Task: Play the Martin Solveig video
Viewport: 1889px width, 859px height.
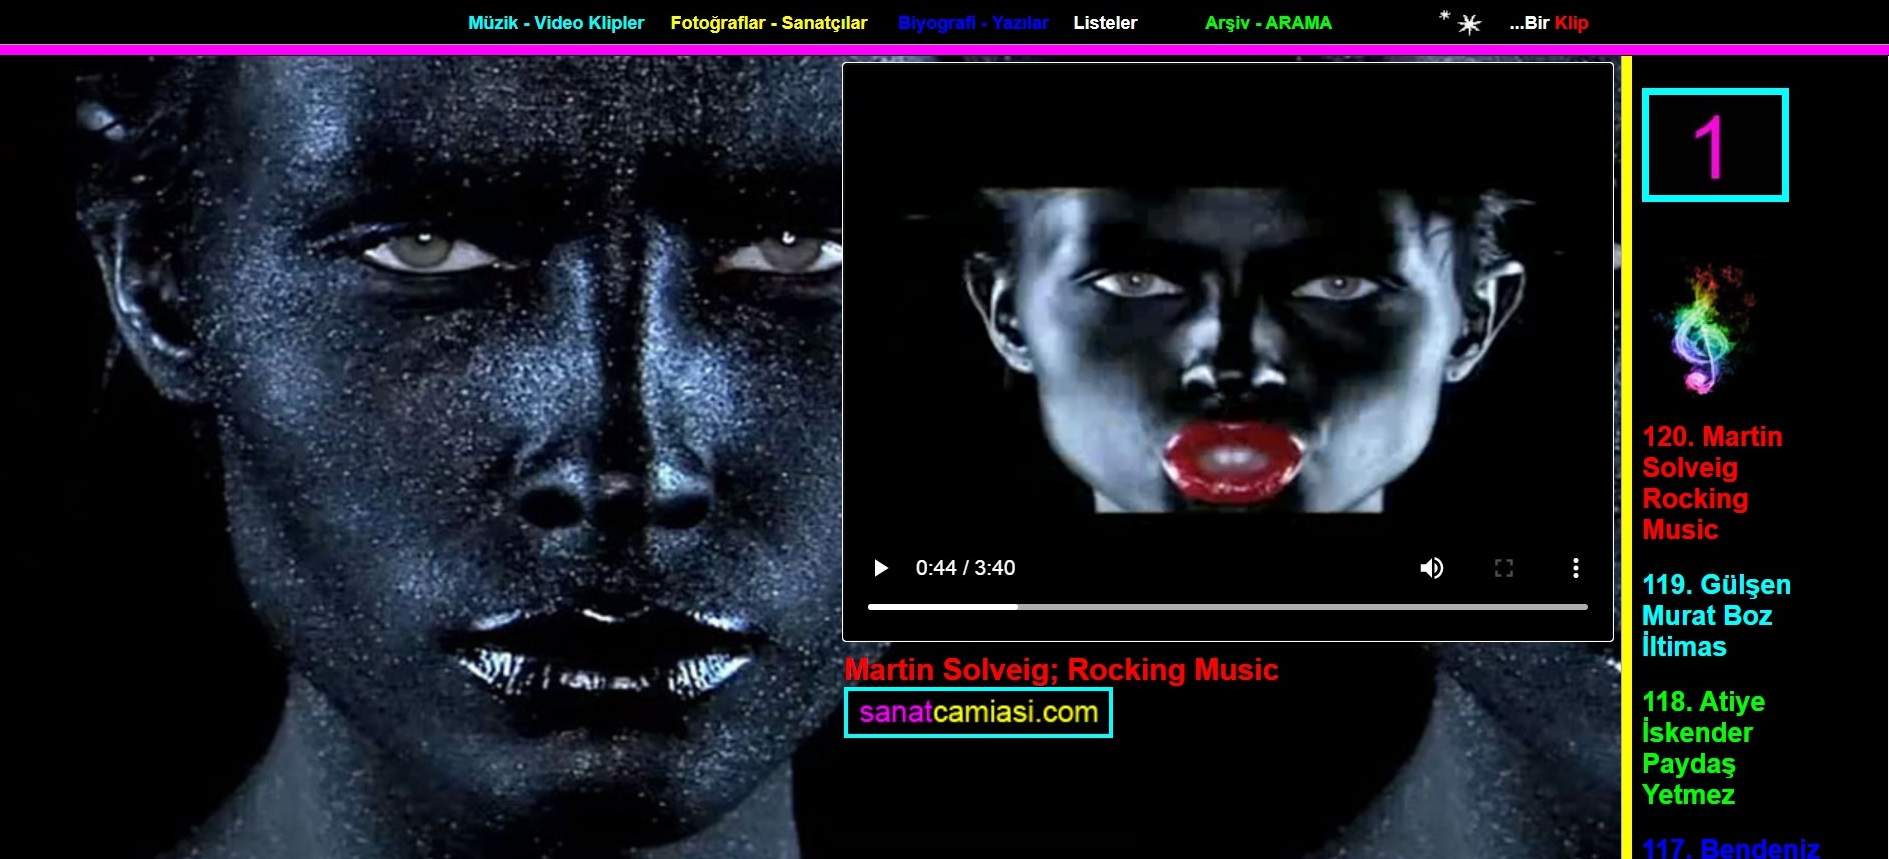Action: pos(881,568)
